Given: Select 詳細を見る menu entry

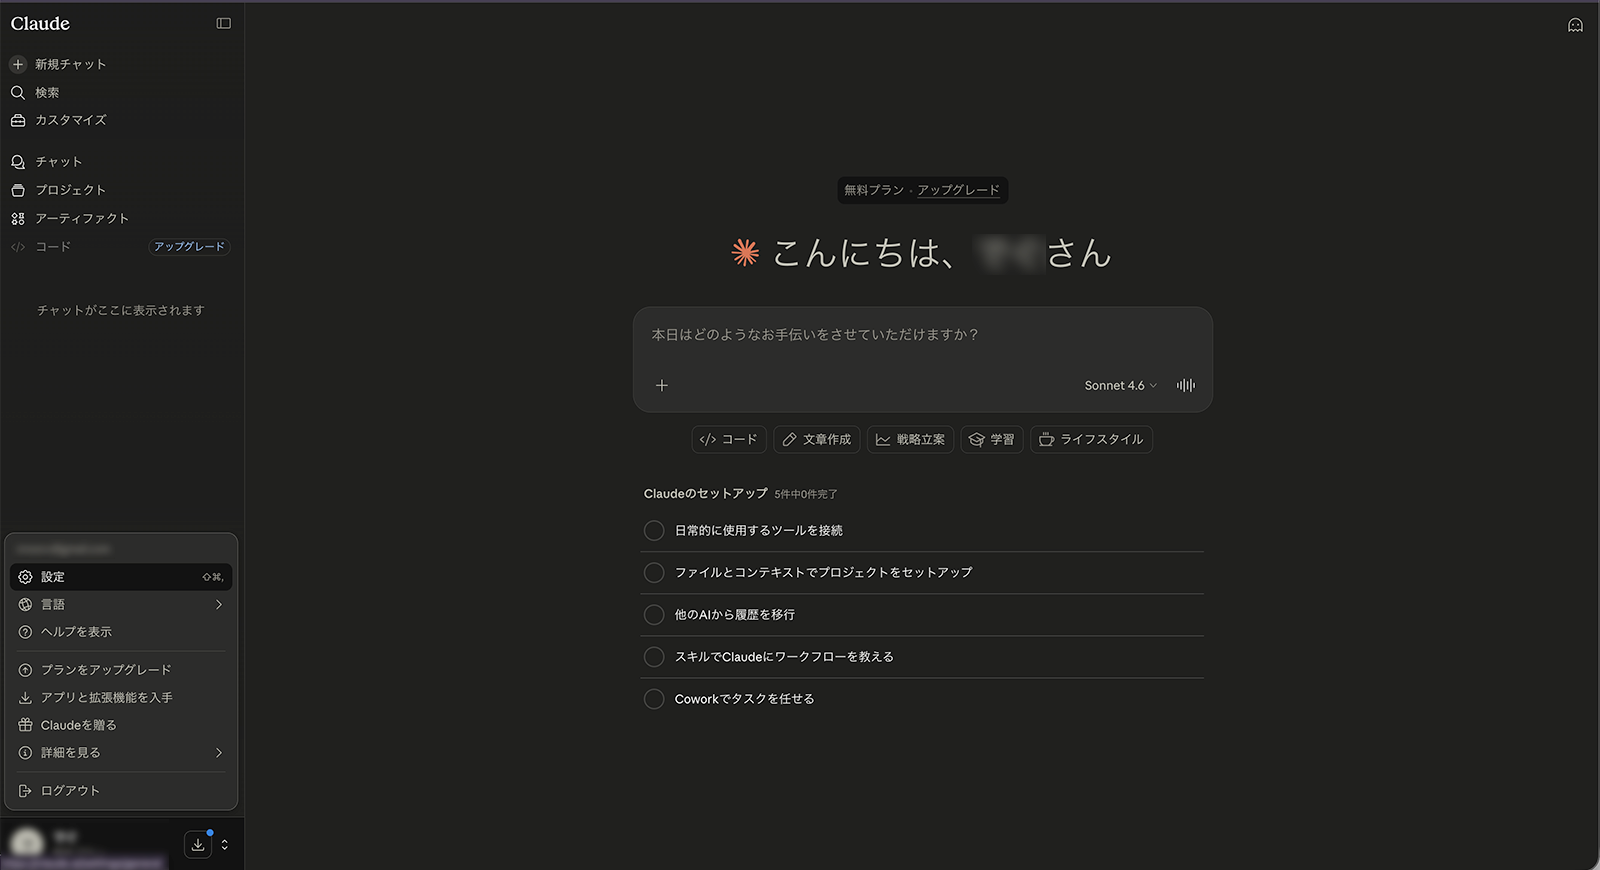Looking at the screenshot, I should tap(121, 753).
